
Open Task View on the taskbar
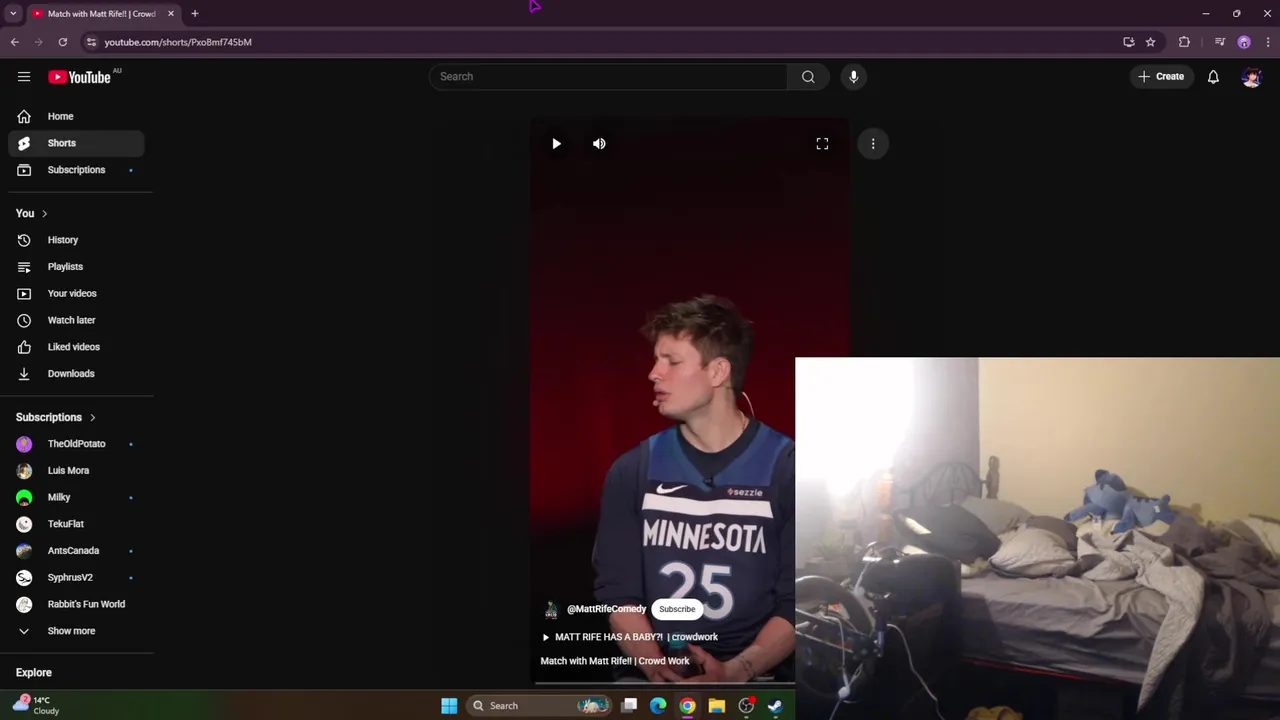point(629,706)
